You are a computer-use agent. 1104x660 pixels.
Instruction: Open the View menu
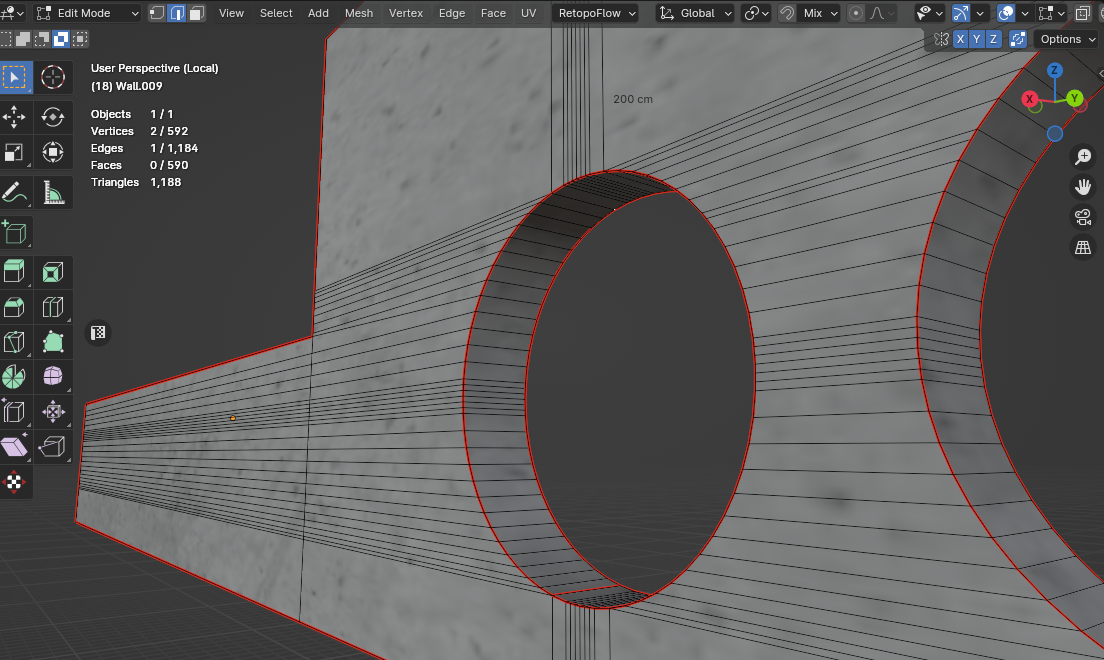click(231, 13)
